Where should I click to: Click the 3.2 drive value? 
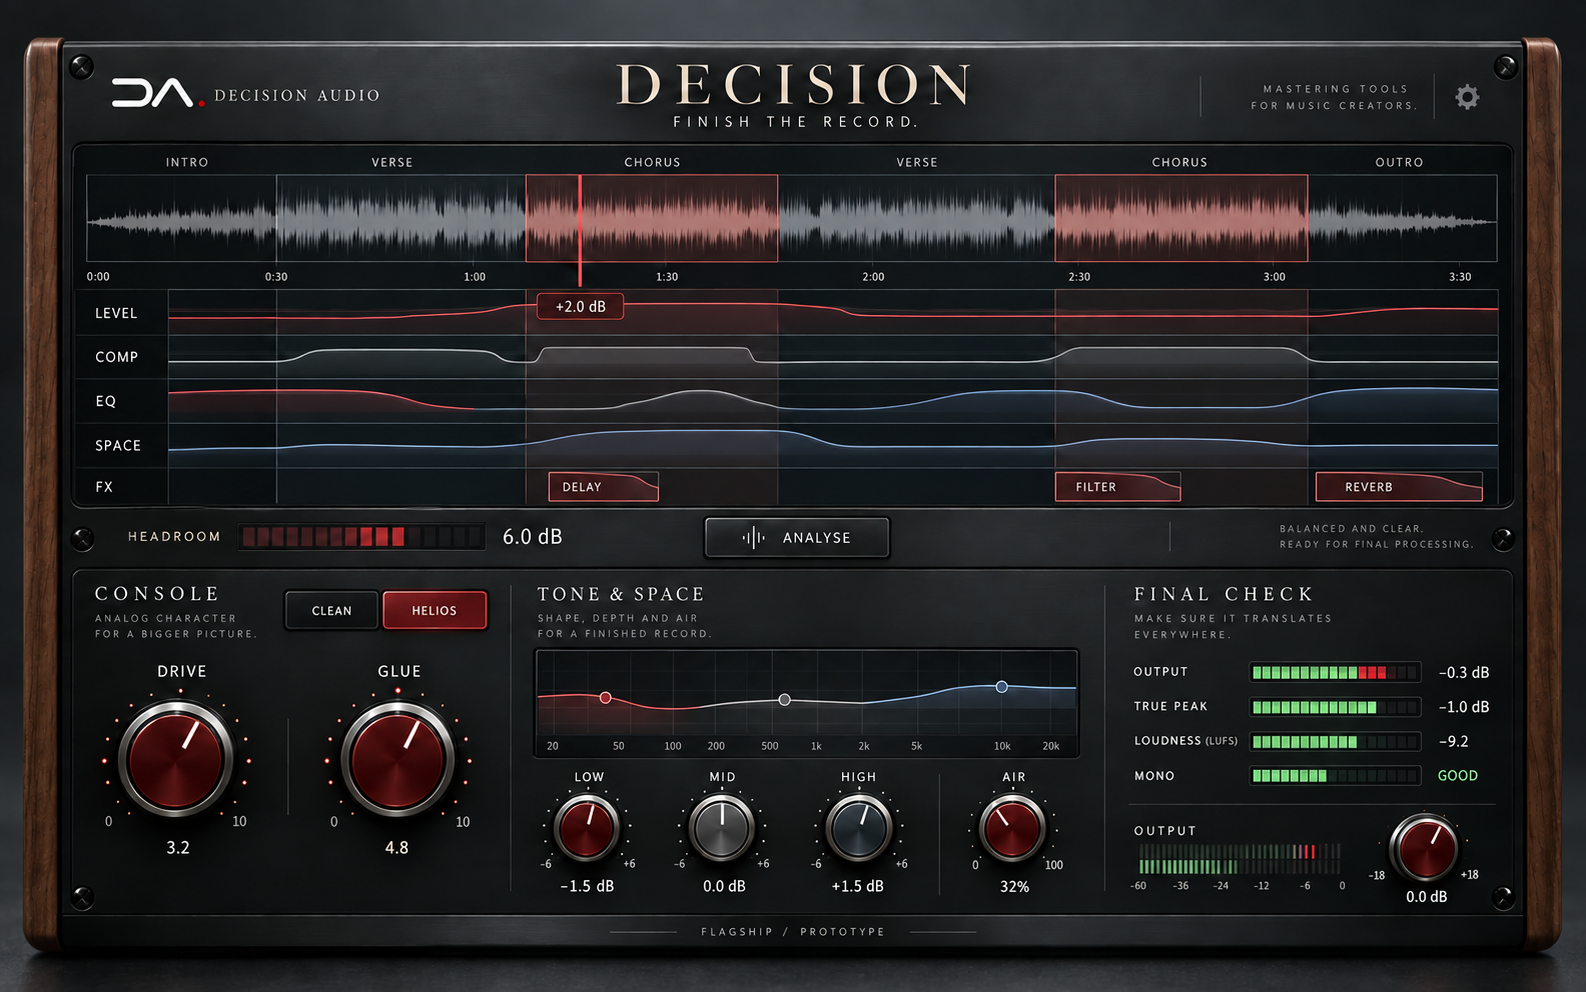pos(177,848)
